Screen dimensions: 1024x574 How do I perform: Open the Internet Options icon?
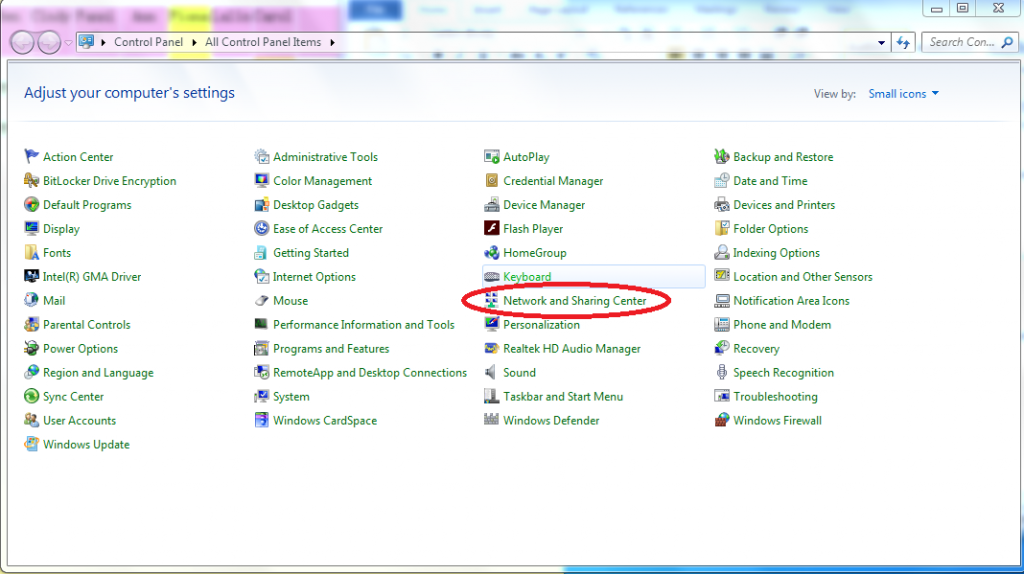[x=261, y=277]
